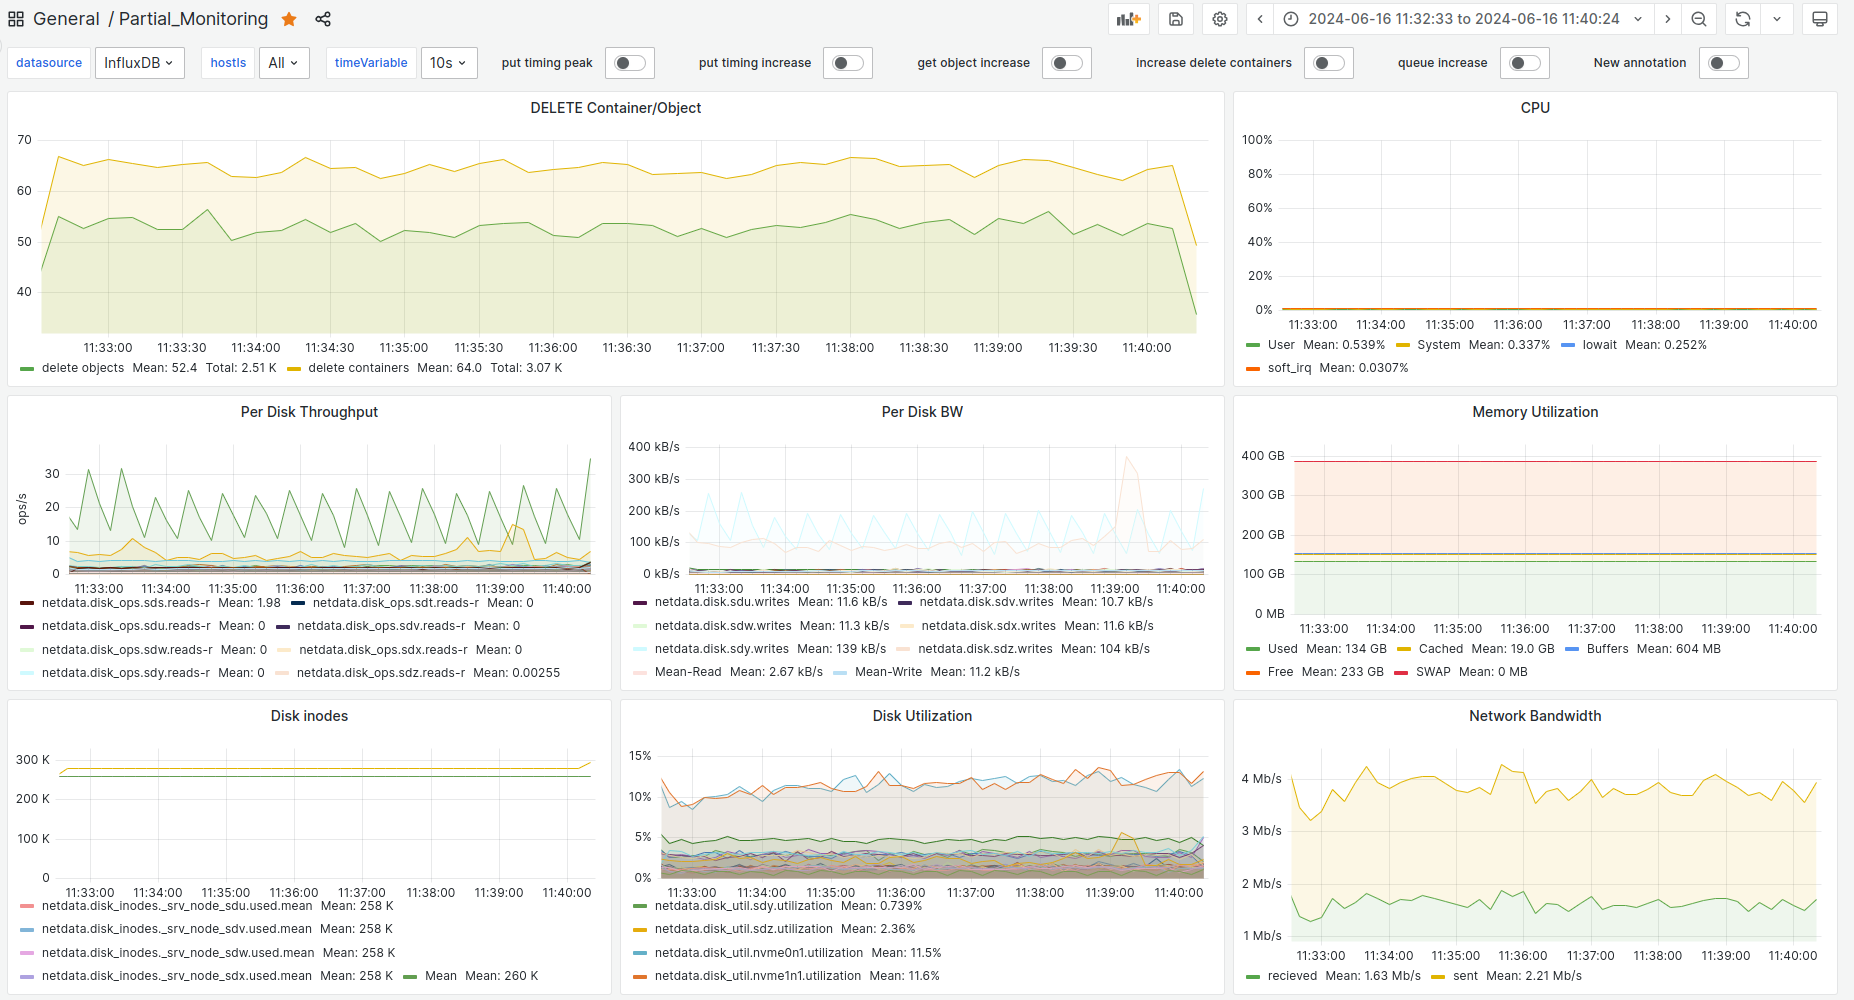This screenshot has width=1854, height=1000.
Task: Zoom out the time range
Action: pyautogui.click(x=1699, y=19)
